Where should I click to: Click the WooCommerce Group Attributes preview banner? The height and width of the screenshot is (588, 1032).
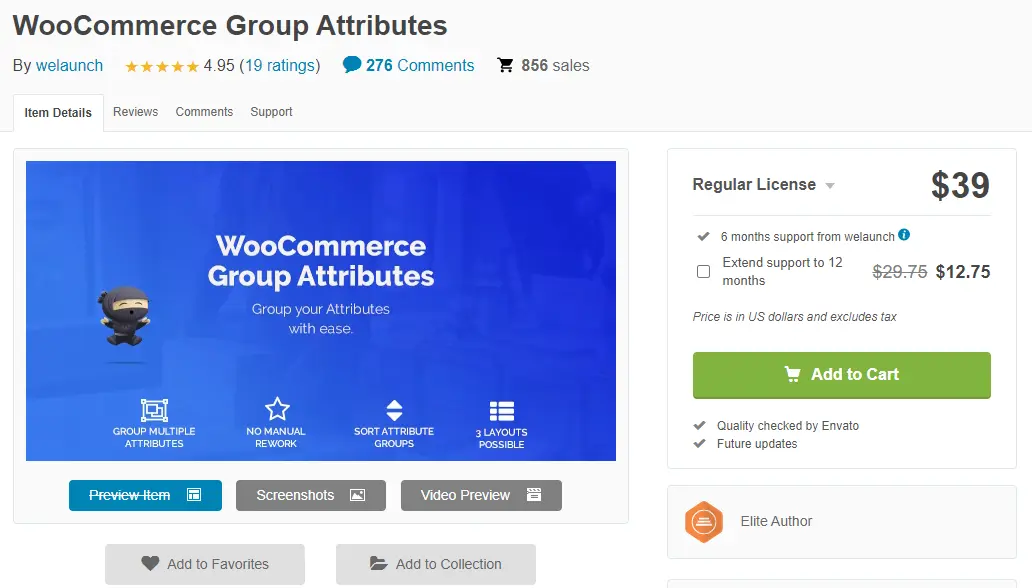(321, 311)
